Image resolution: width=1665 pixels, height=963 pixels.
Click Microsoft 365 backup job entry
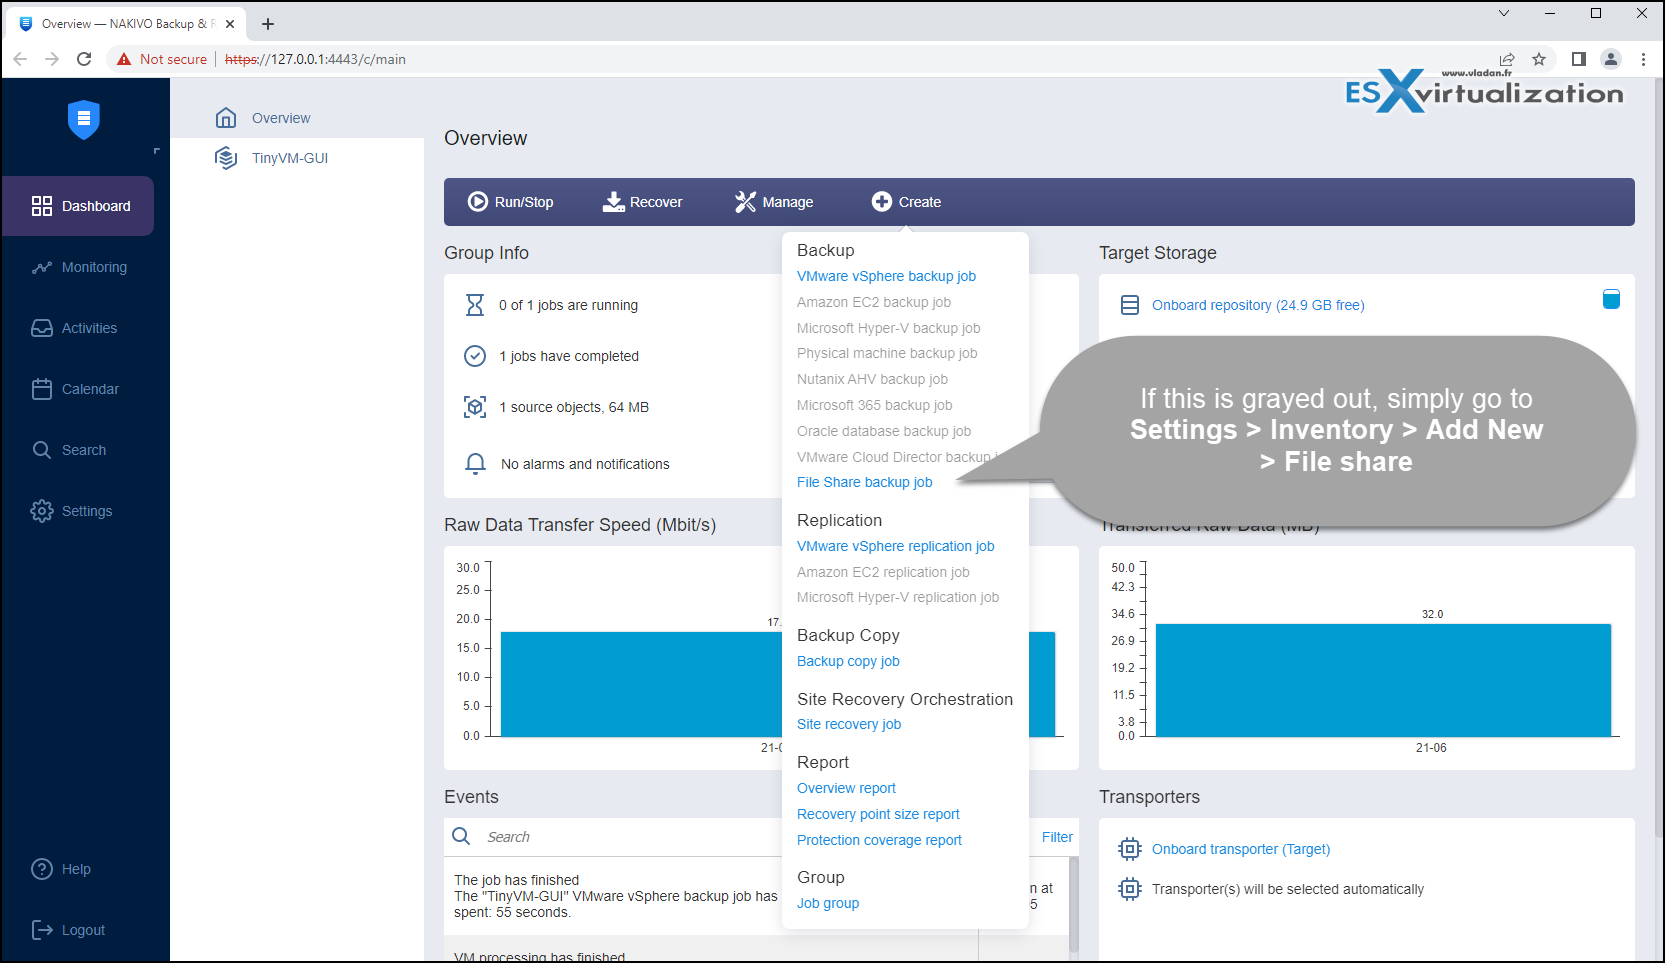point(874,405)
